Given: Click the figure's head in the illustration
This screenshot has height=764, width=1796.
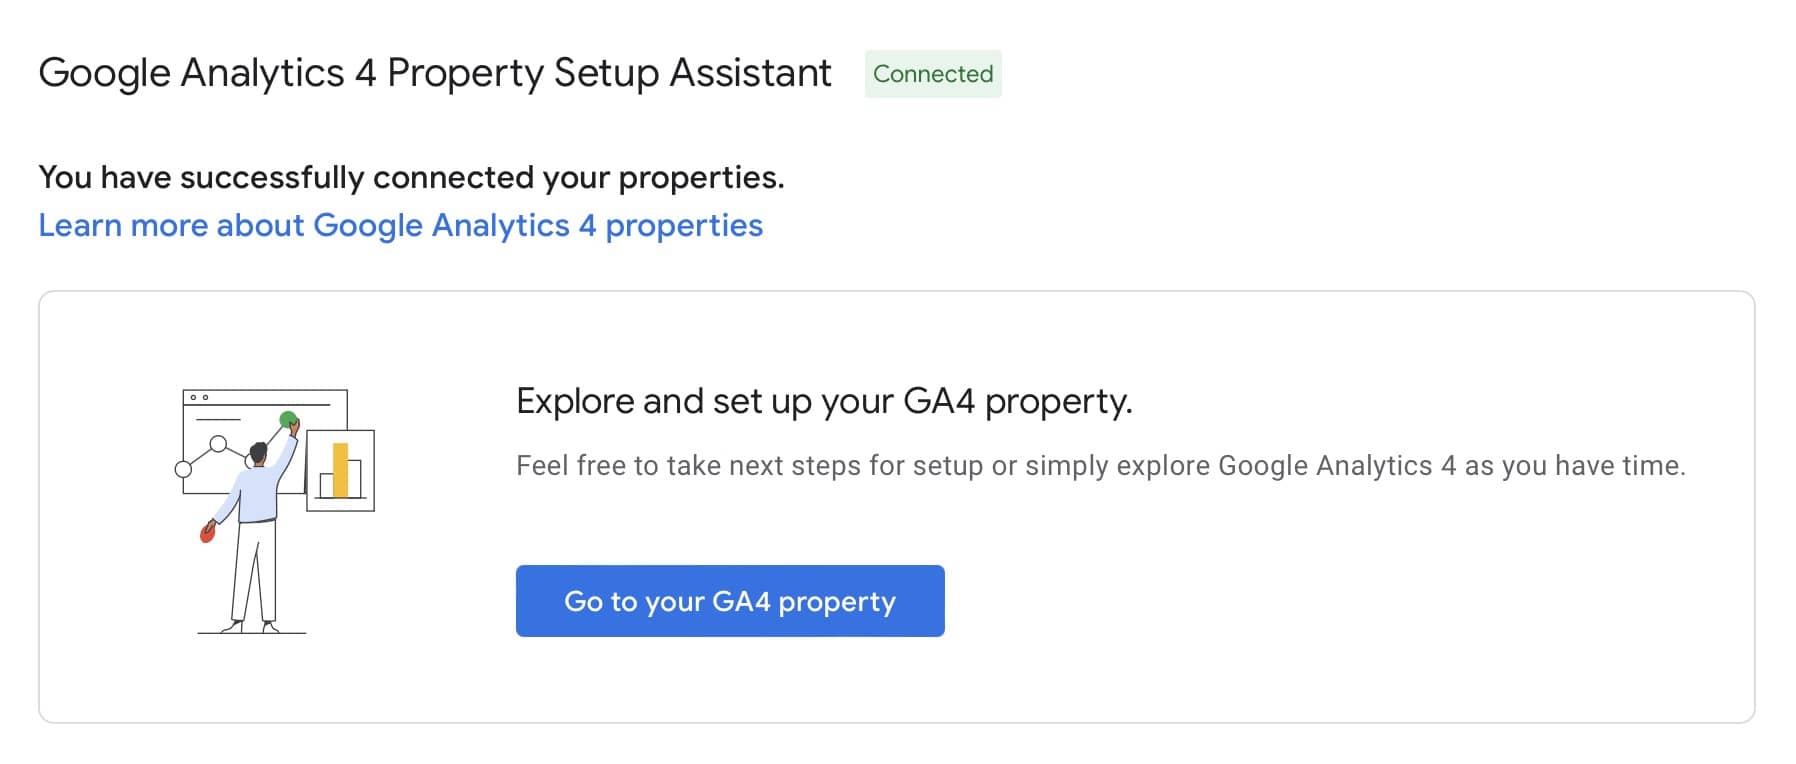Looking at the screenshot, I should [258, 450].
